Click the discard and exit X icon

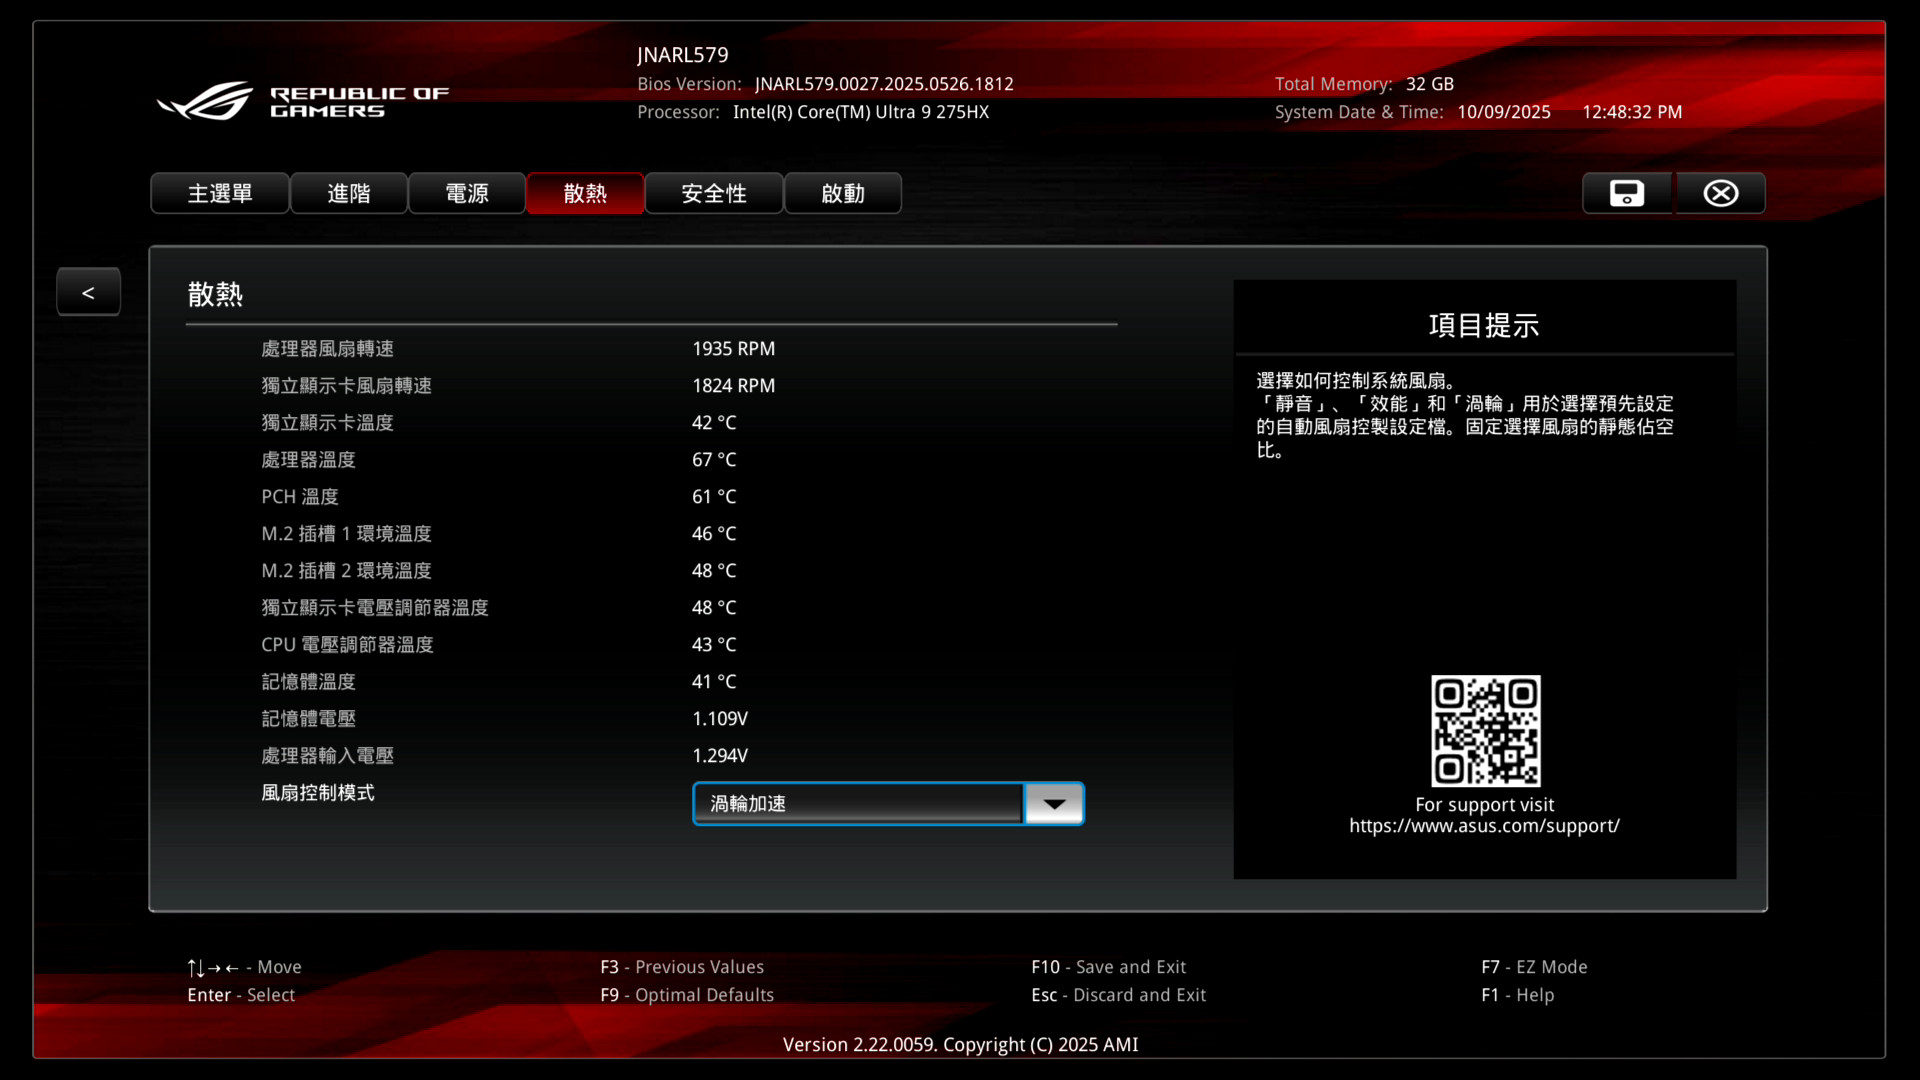[1720, 193]
